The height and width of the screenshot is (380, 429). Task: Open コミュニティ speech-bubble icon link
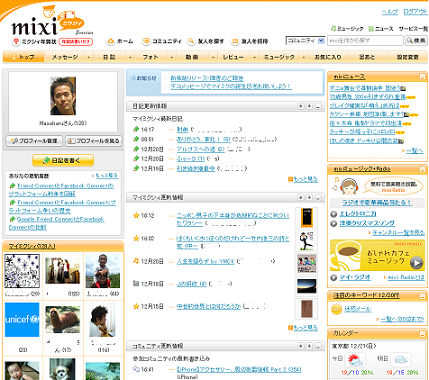[x=162, y=41]
